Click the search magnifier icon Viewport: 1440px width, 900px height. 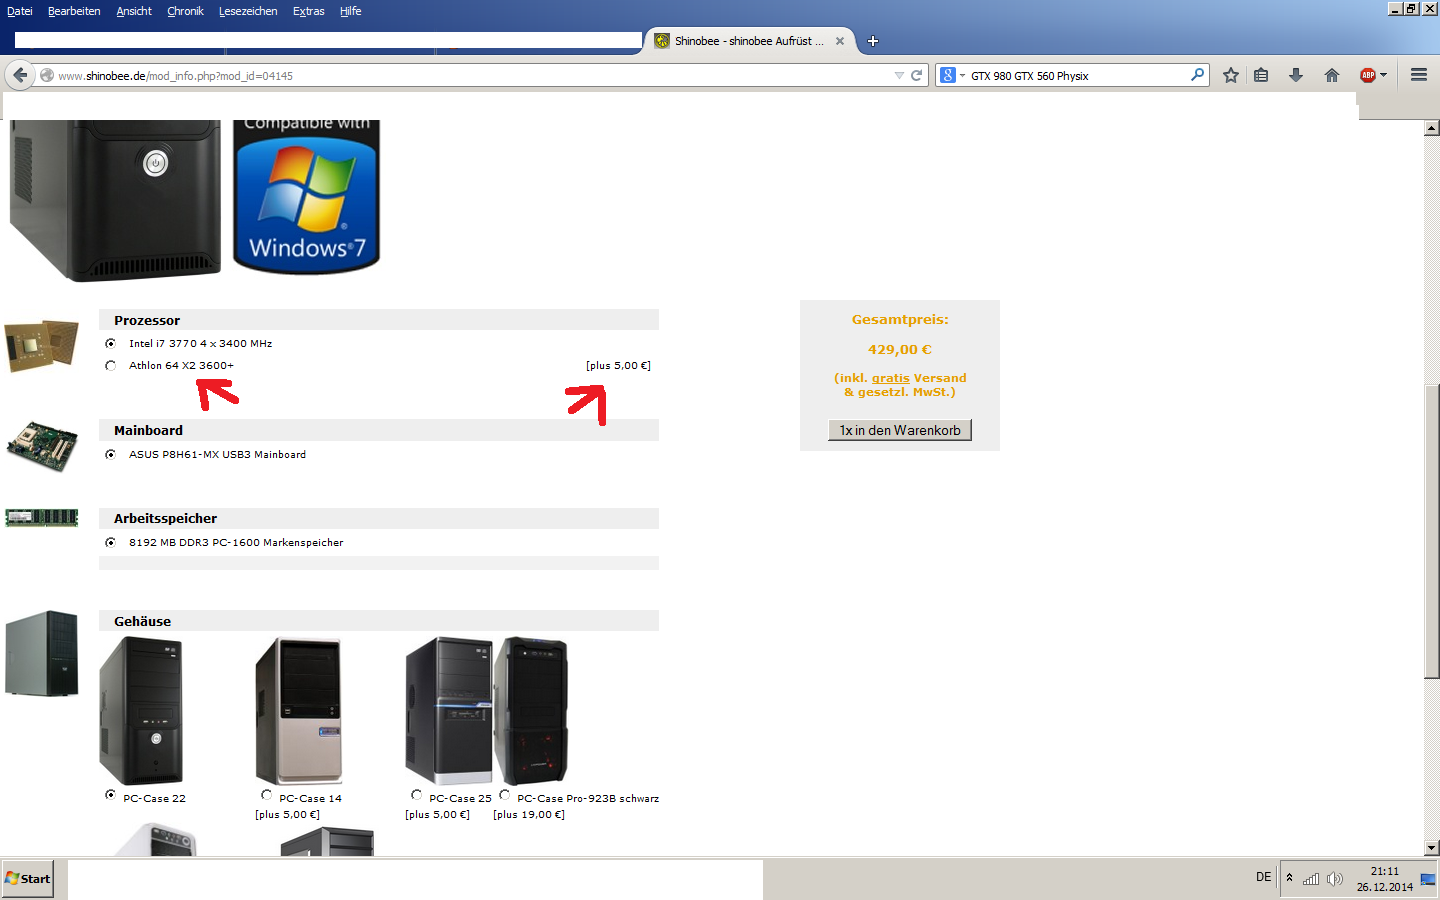[1197, 75]
